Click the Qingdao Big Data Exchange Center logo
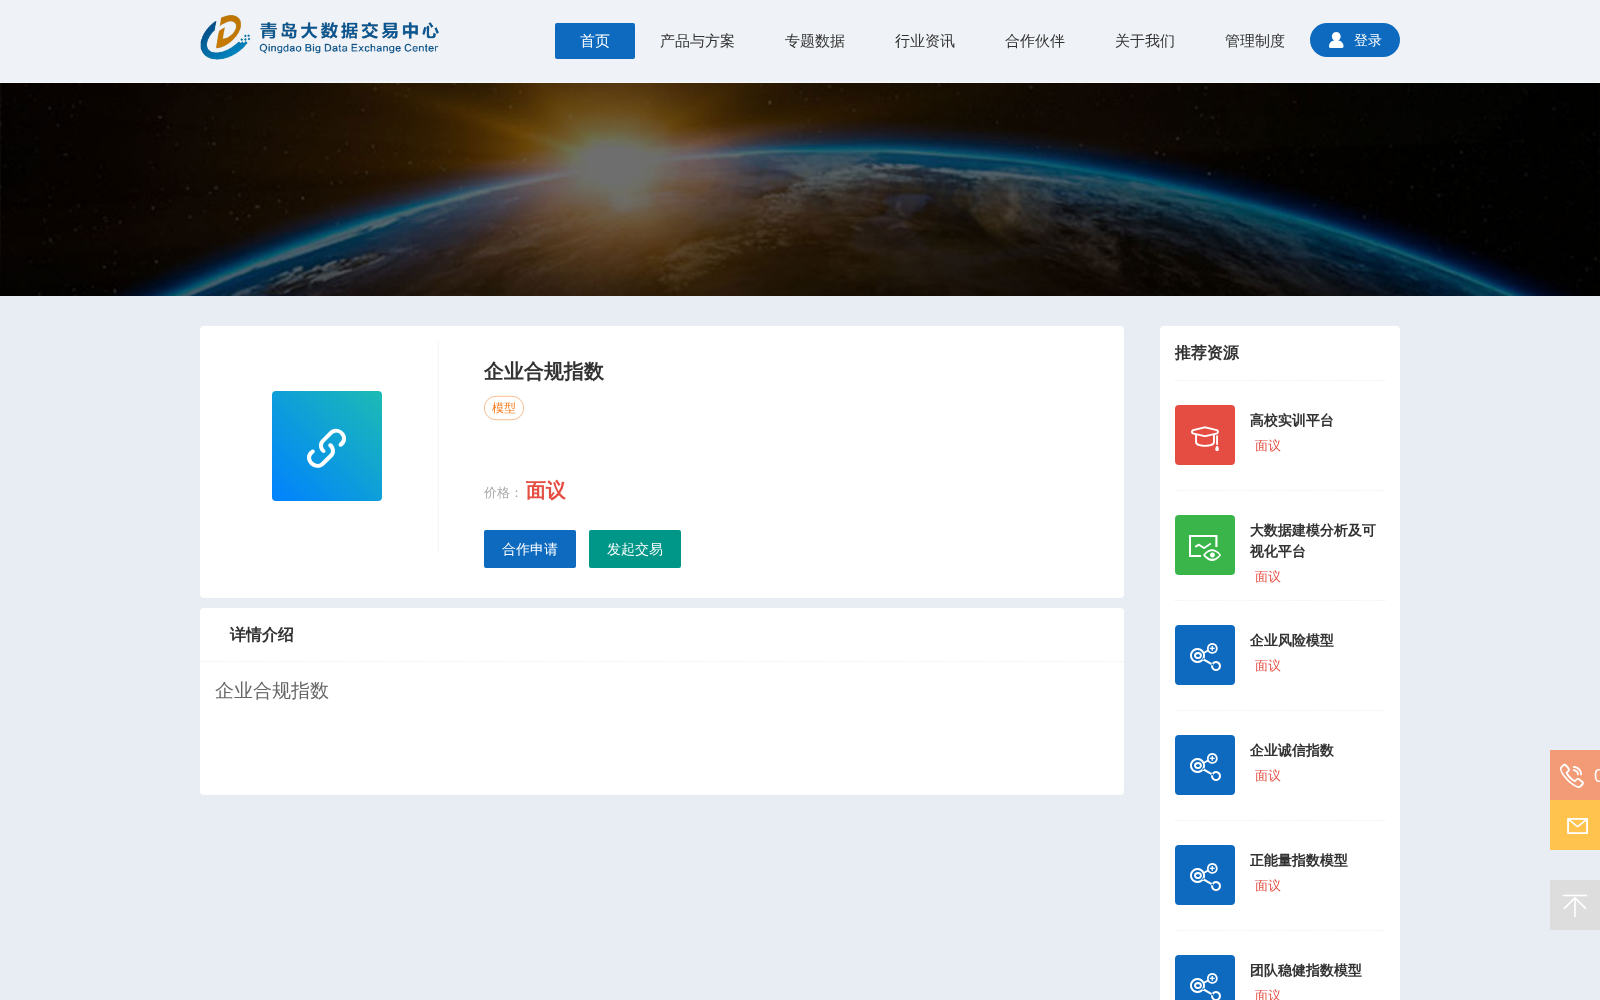The width and height of the screenshot is (1600, 1000). pyautogui.click(x=319, y=38)
